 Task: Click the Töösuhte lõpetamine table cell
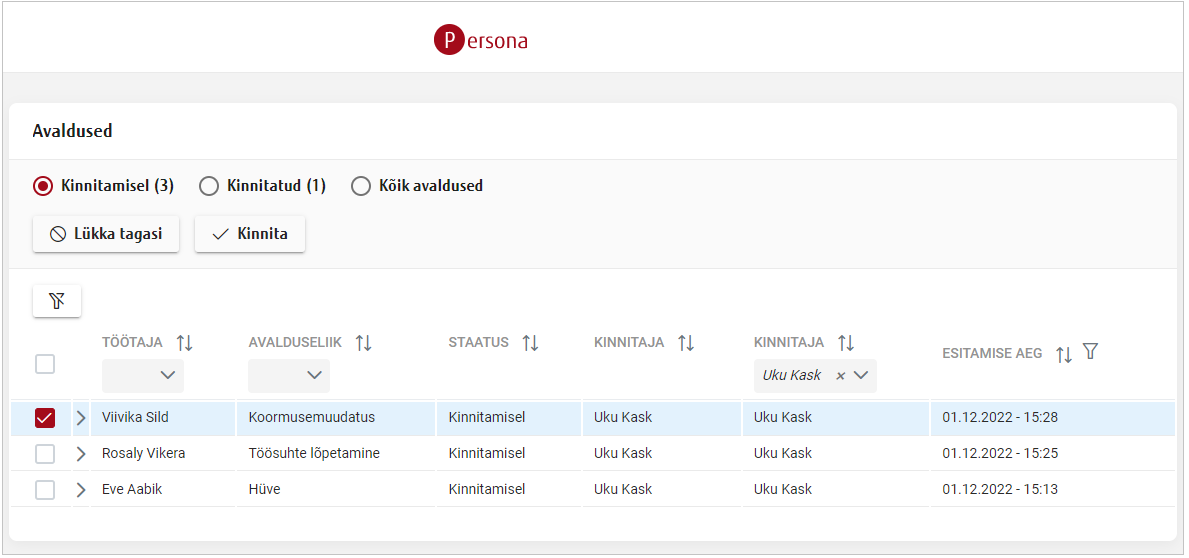[313, 454]
